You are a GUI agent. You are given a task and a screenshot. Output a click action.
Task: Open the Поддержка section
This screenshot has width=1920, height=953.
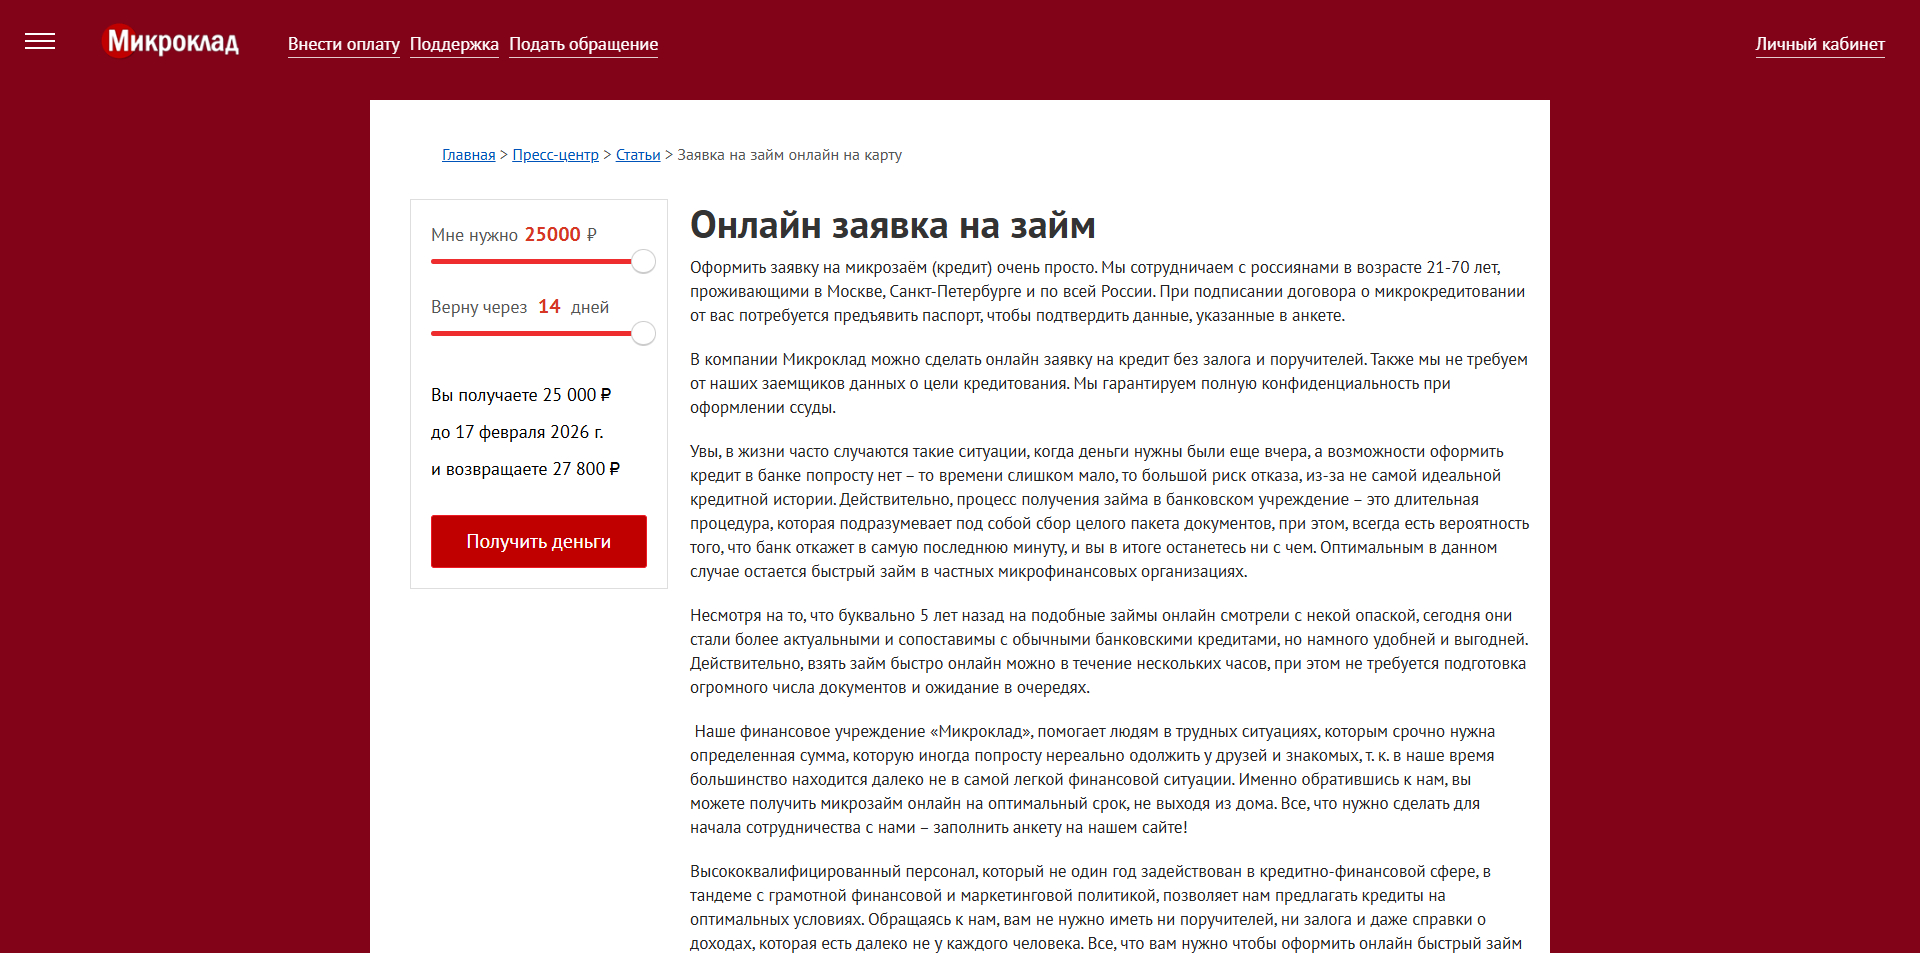pyautogui.click(x=453, y=44)
